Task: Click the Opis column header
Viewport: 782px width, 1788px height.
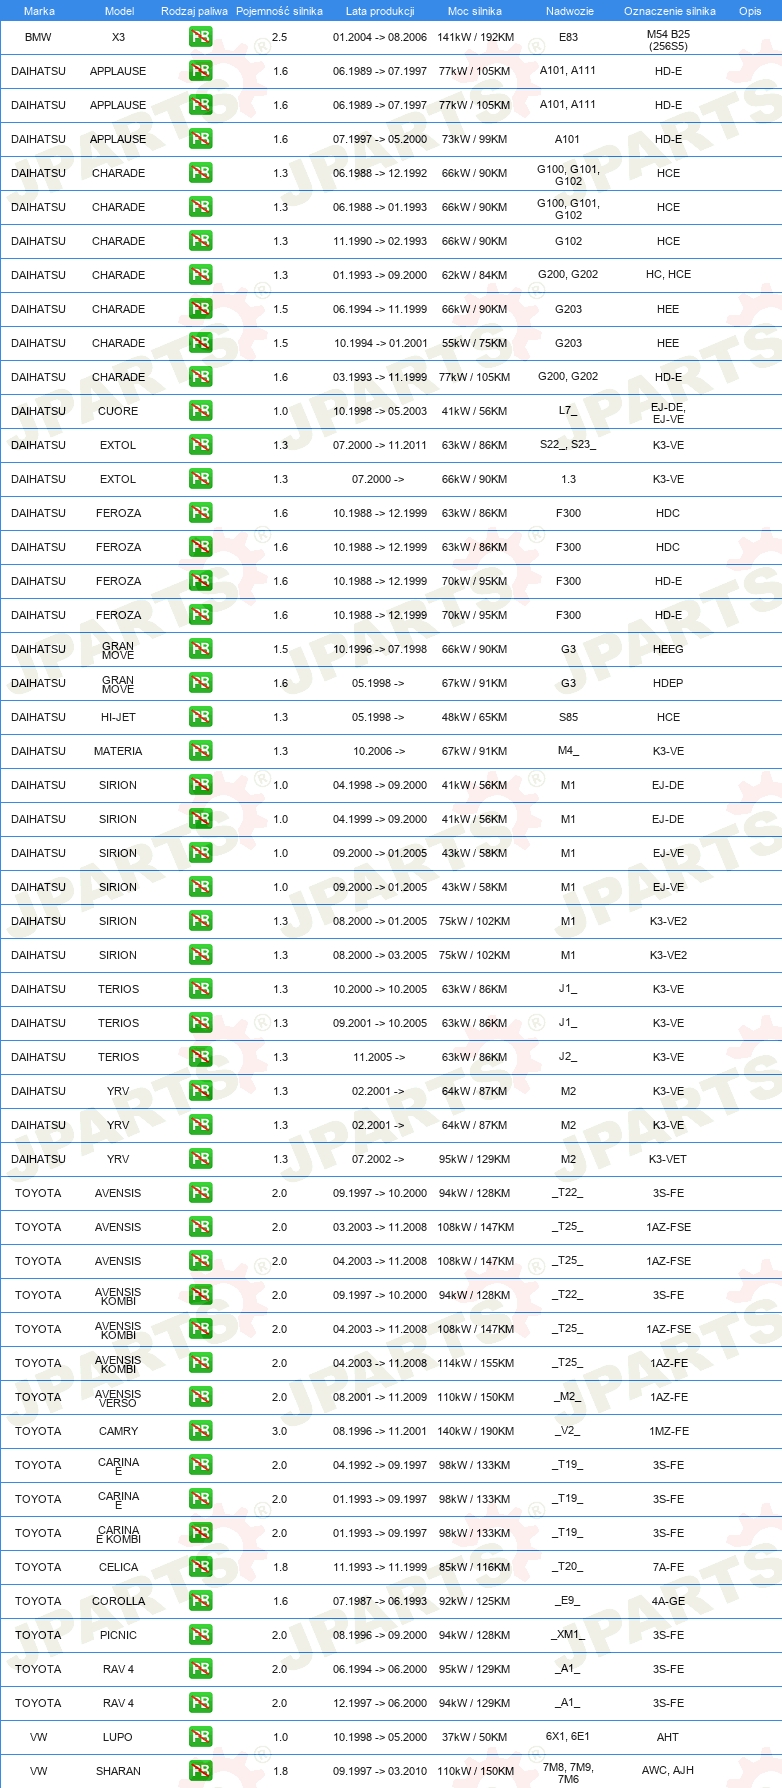Action: (750, 11)
